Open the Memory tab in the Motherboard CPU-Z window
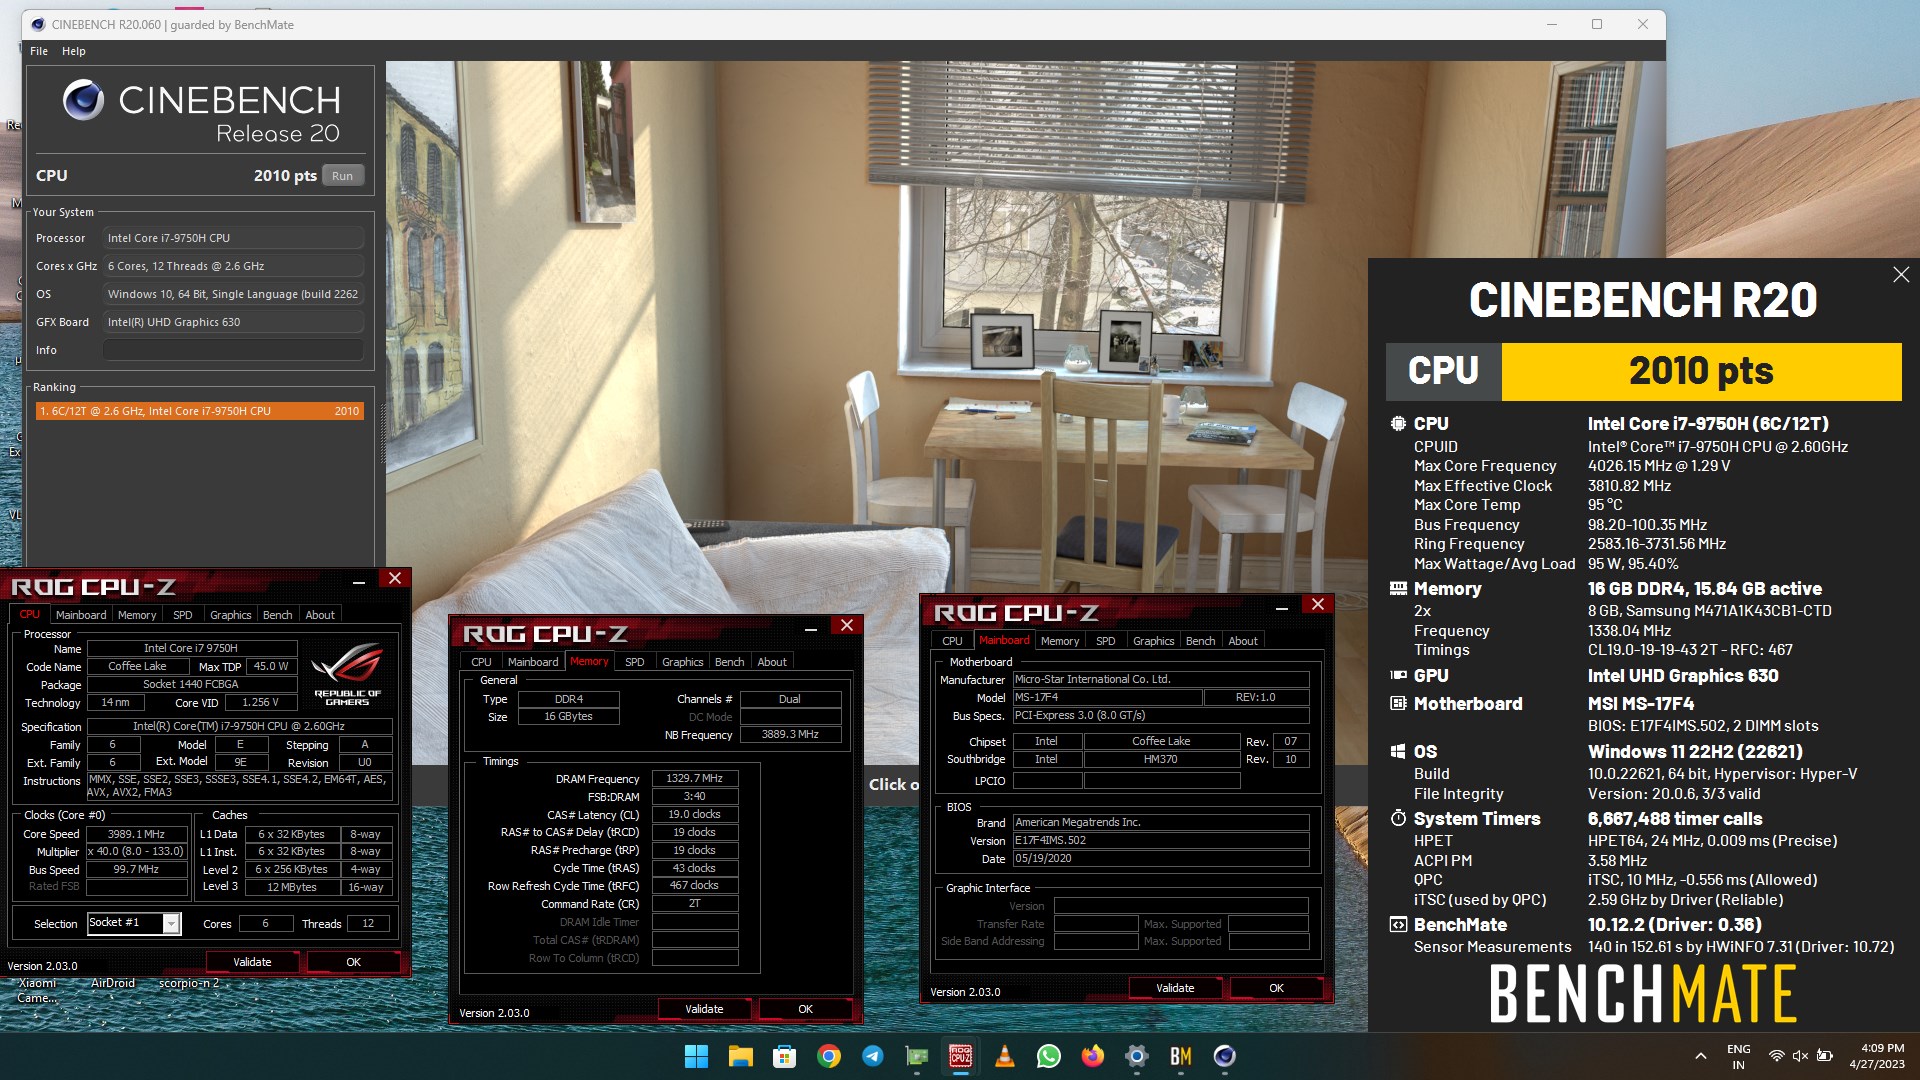This screenshot has width=1920, height=1080. pos(1060,641)
